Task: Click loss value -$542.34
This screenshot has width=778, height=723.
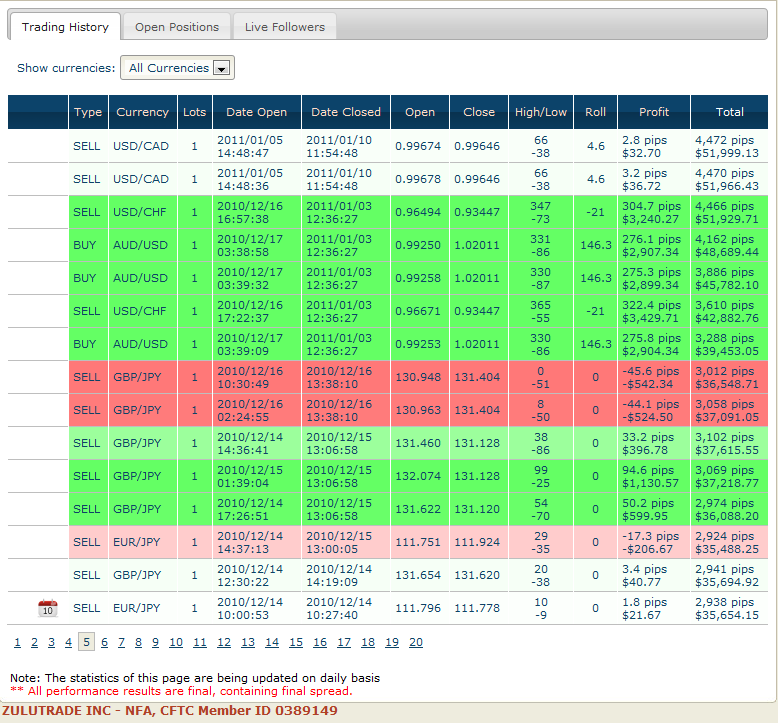Action: (x=648, y=384)
